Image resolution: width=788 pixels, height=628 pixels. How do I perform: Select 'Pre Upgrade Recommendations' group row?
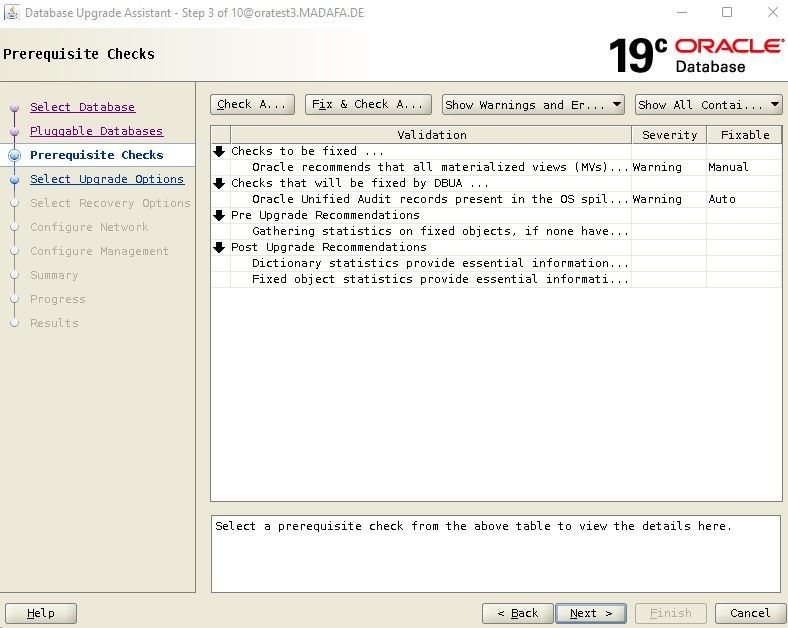click(x=496, y=216)
